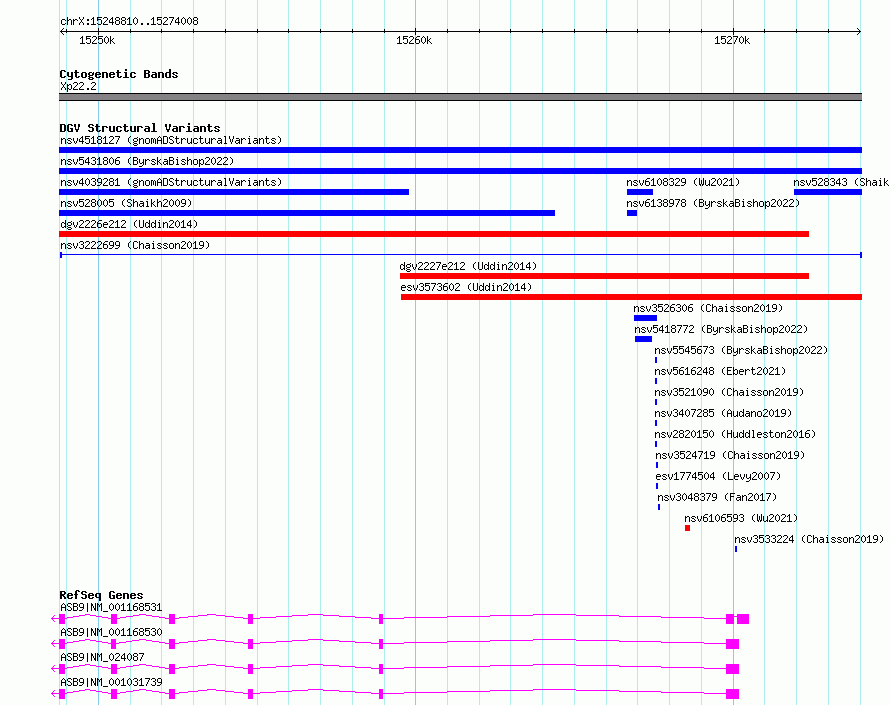Click the Cytogenetic Bands track title
890x705 pixels.
119,74
